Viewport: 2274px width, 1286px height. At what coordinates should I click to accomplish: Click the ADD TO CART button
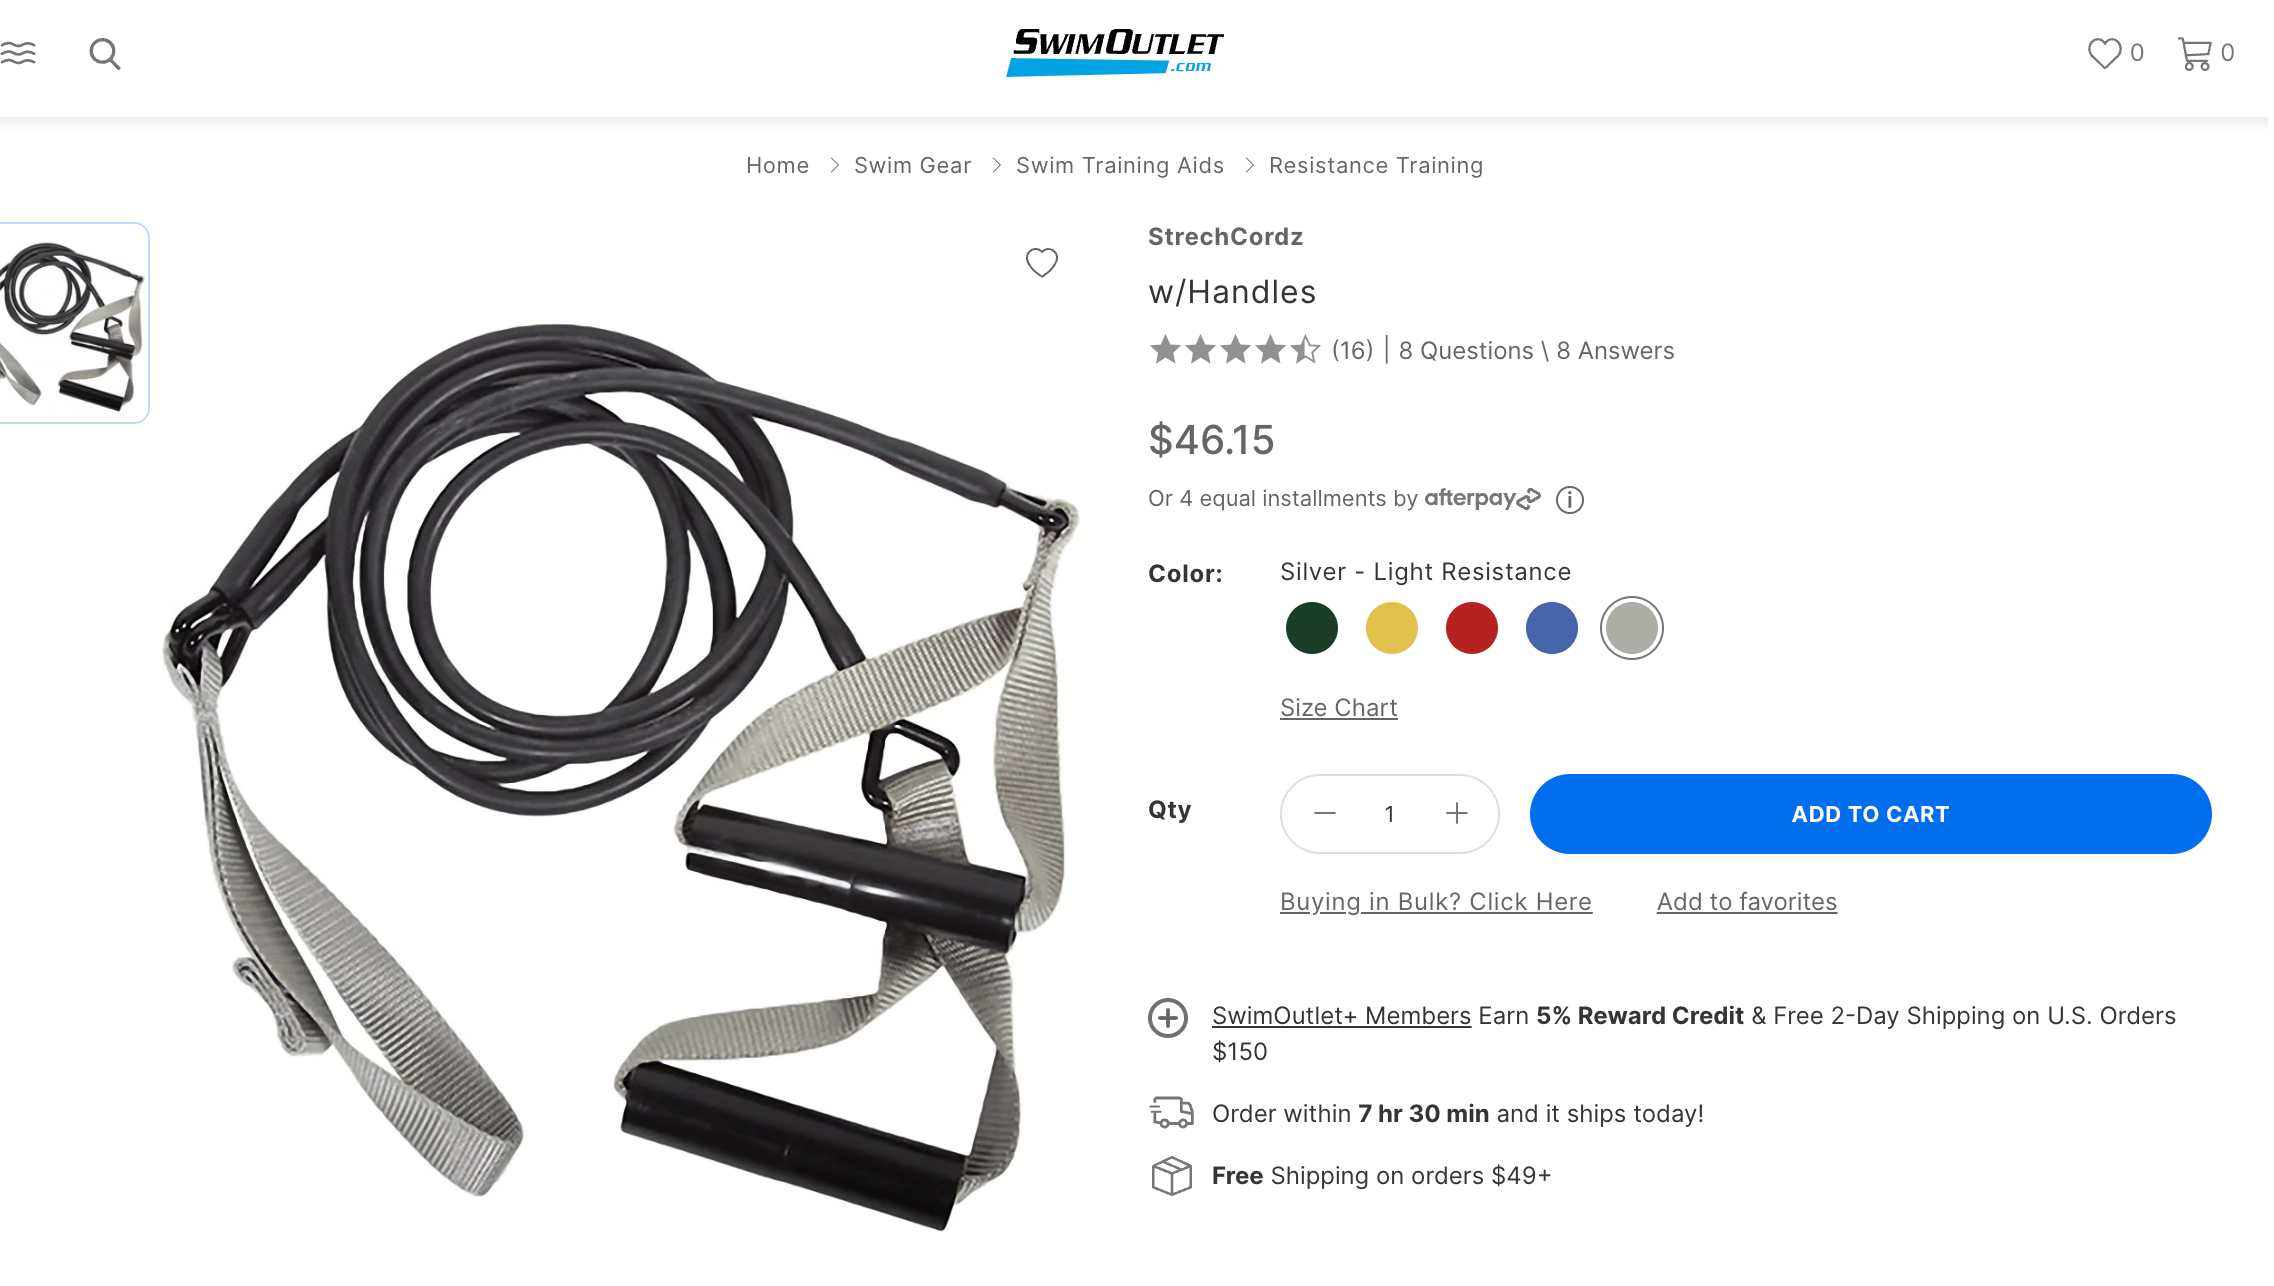[x=1870, y=814]
